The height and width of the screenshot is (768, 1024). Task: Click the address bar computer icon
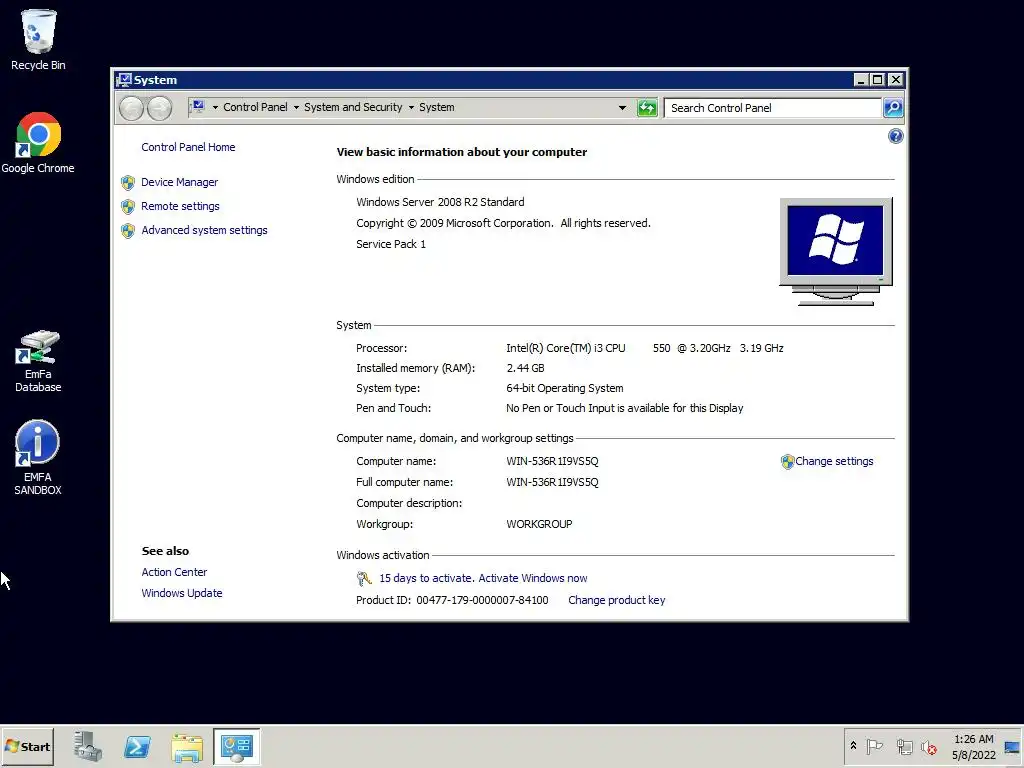[x=198, y=106]
